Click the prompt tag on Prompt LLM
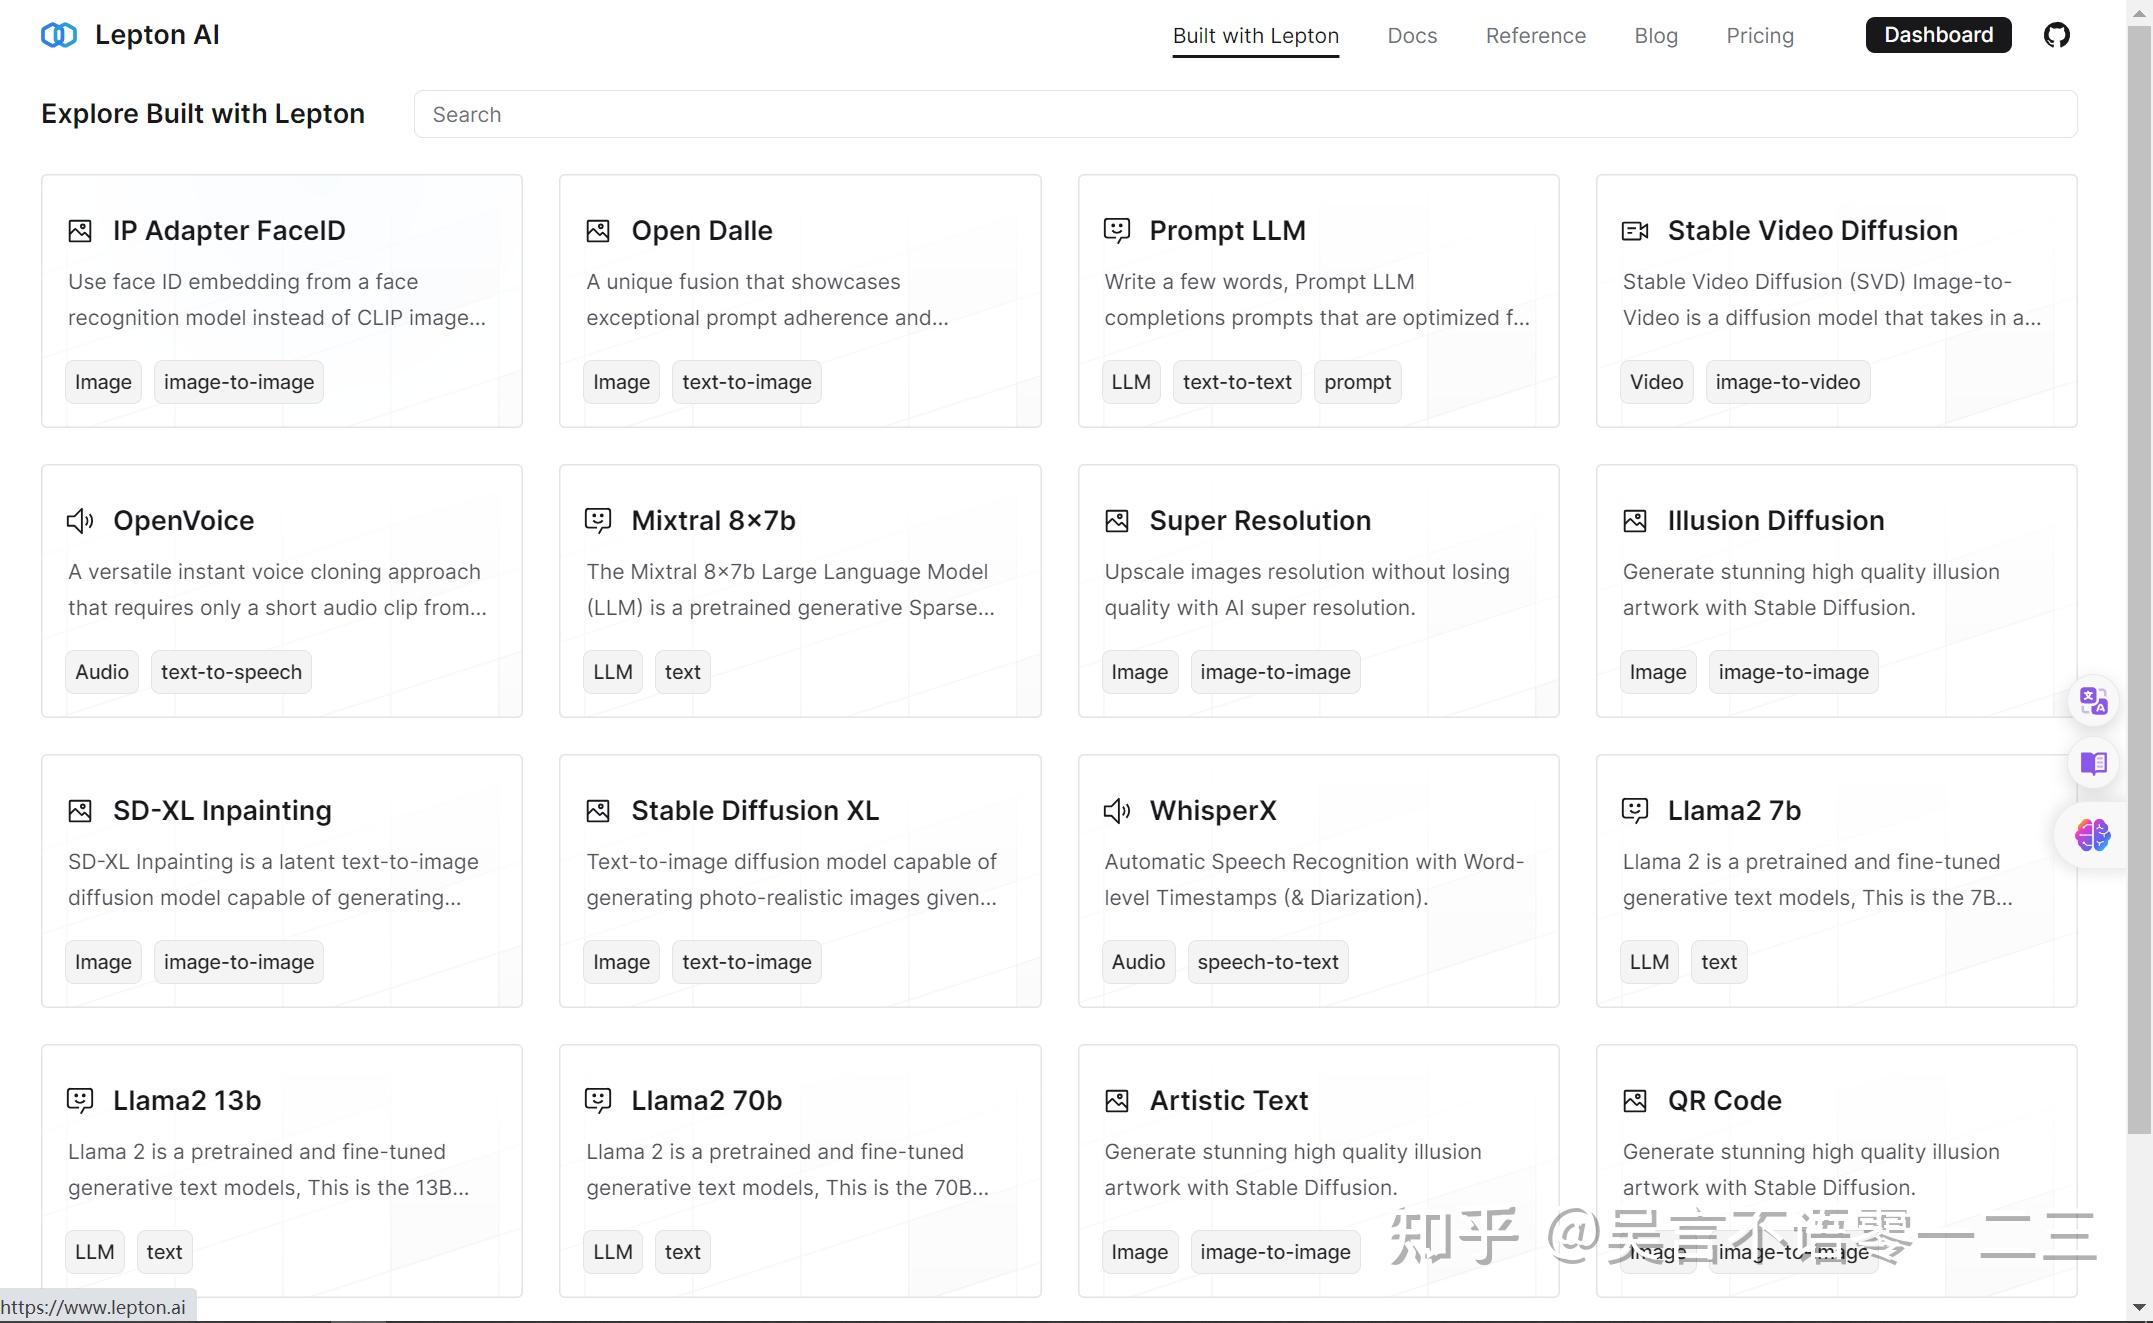The height and width of the screenshot is (1323, 2153). [x=1357, y=382]
